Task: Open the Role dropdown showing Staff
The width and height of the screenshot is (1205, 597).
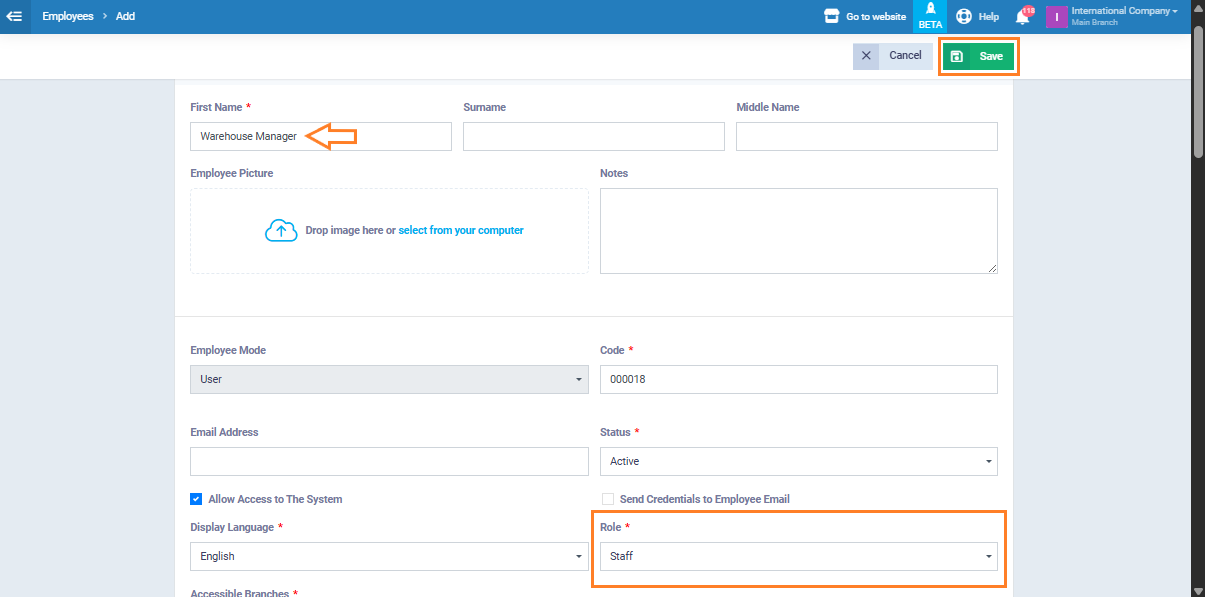Action: pos(797,556)
